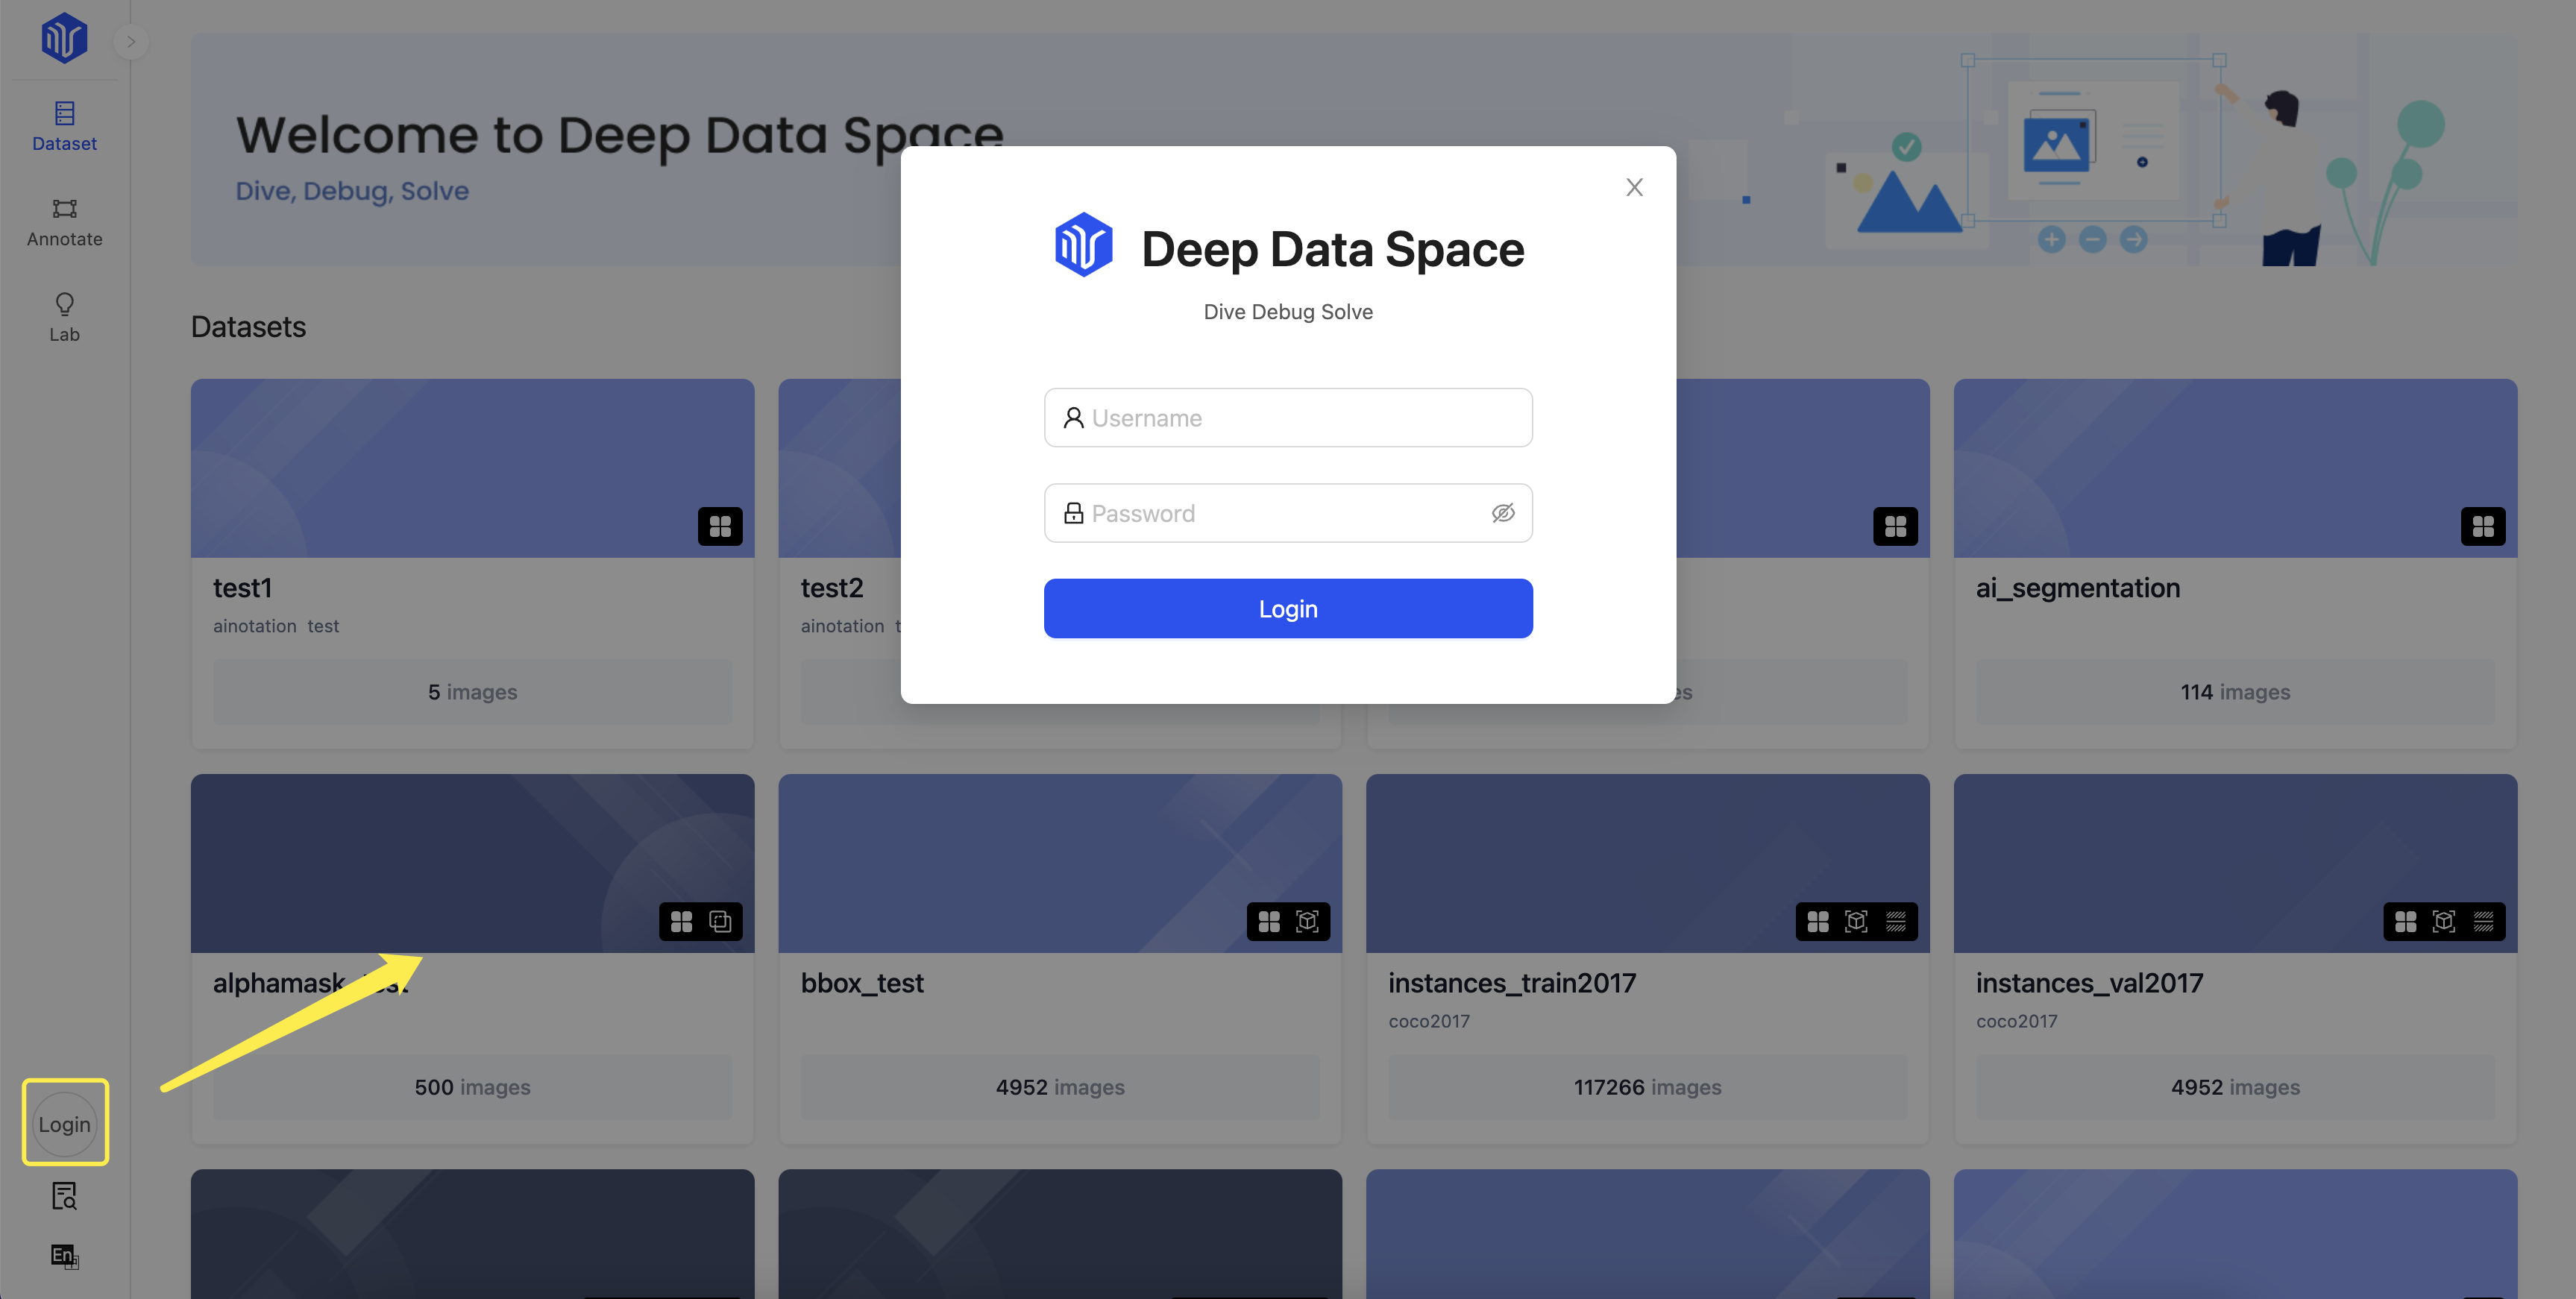2576x1299 pixels.
Task: Click the segmentation hatch icon on instances_train2017 card
Action: 1896,921
